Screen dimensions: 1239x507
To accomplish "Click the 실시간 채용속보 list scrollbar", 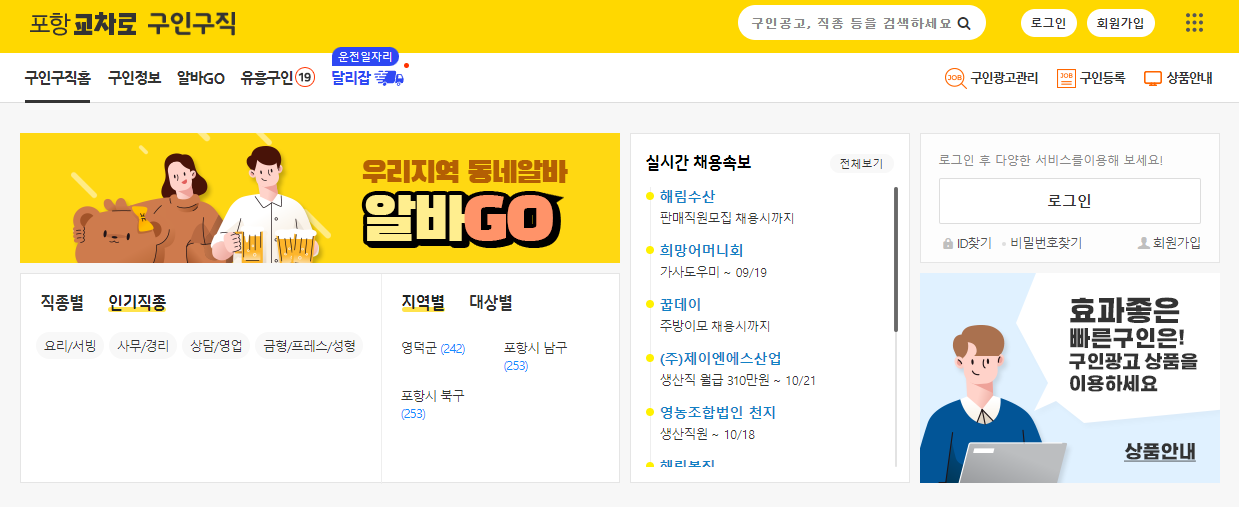I will coord(895,260).
